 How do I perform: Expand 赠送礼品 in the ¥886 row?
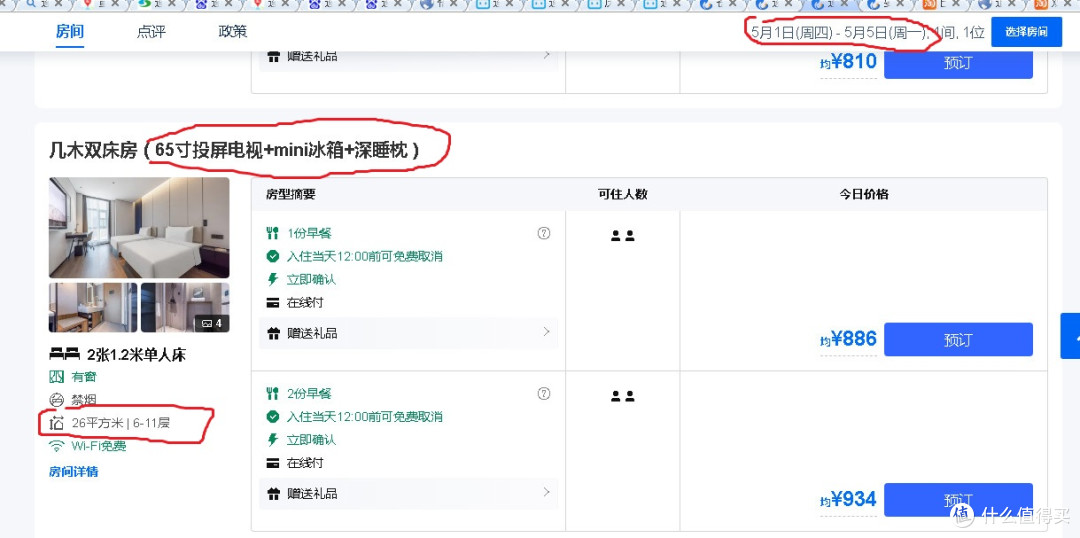(408, 333)
